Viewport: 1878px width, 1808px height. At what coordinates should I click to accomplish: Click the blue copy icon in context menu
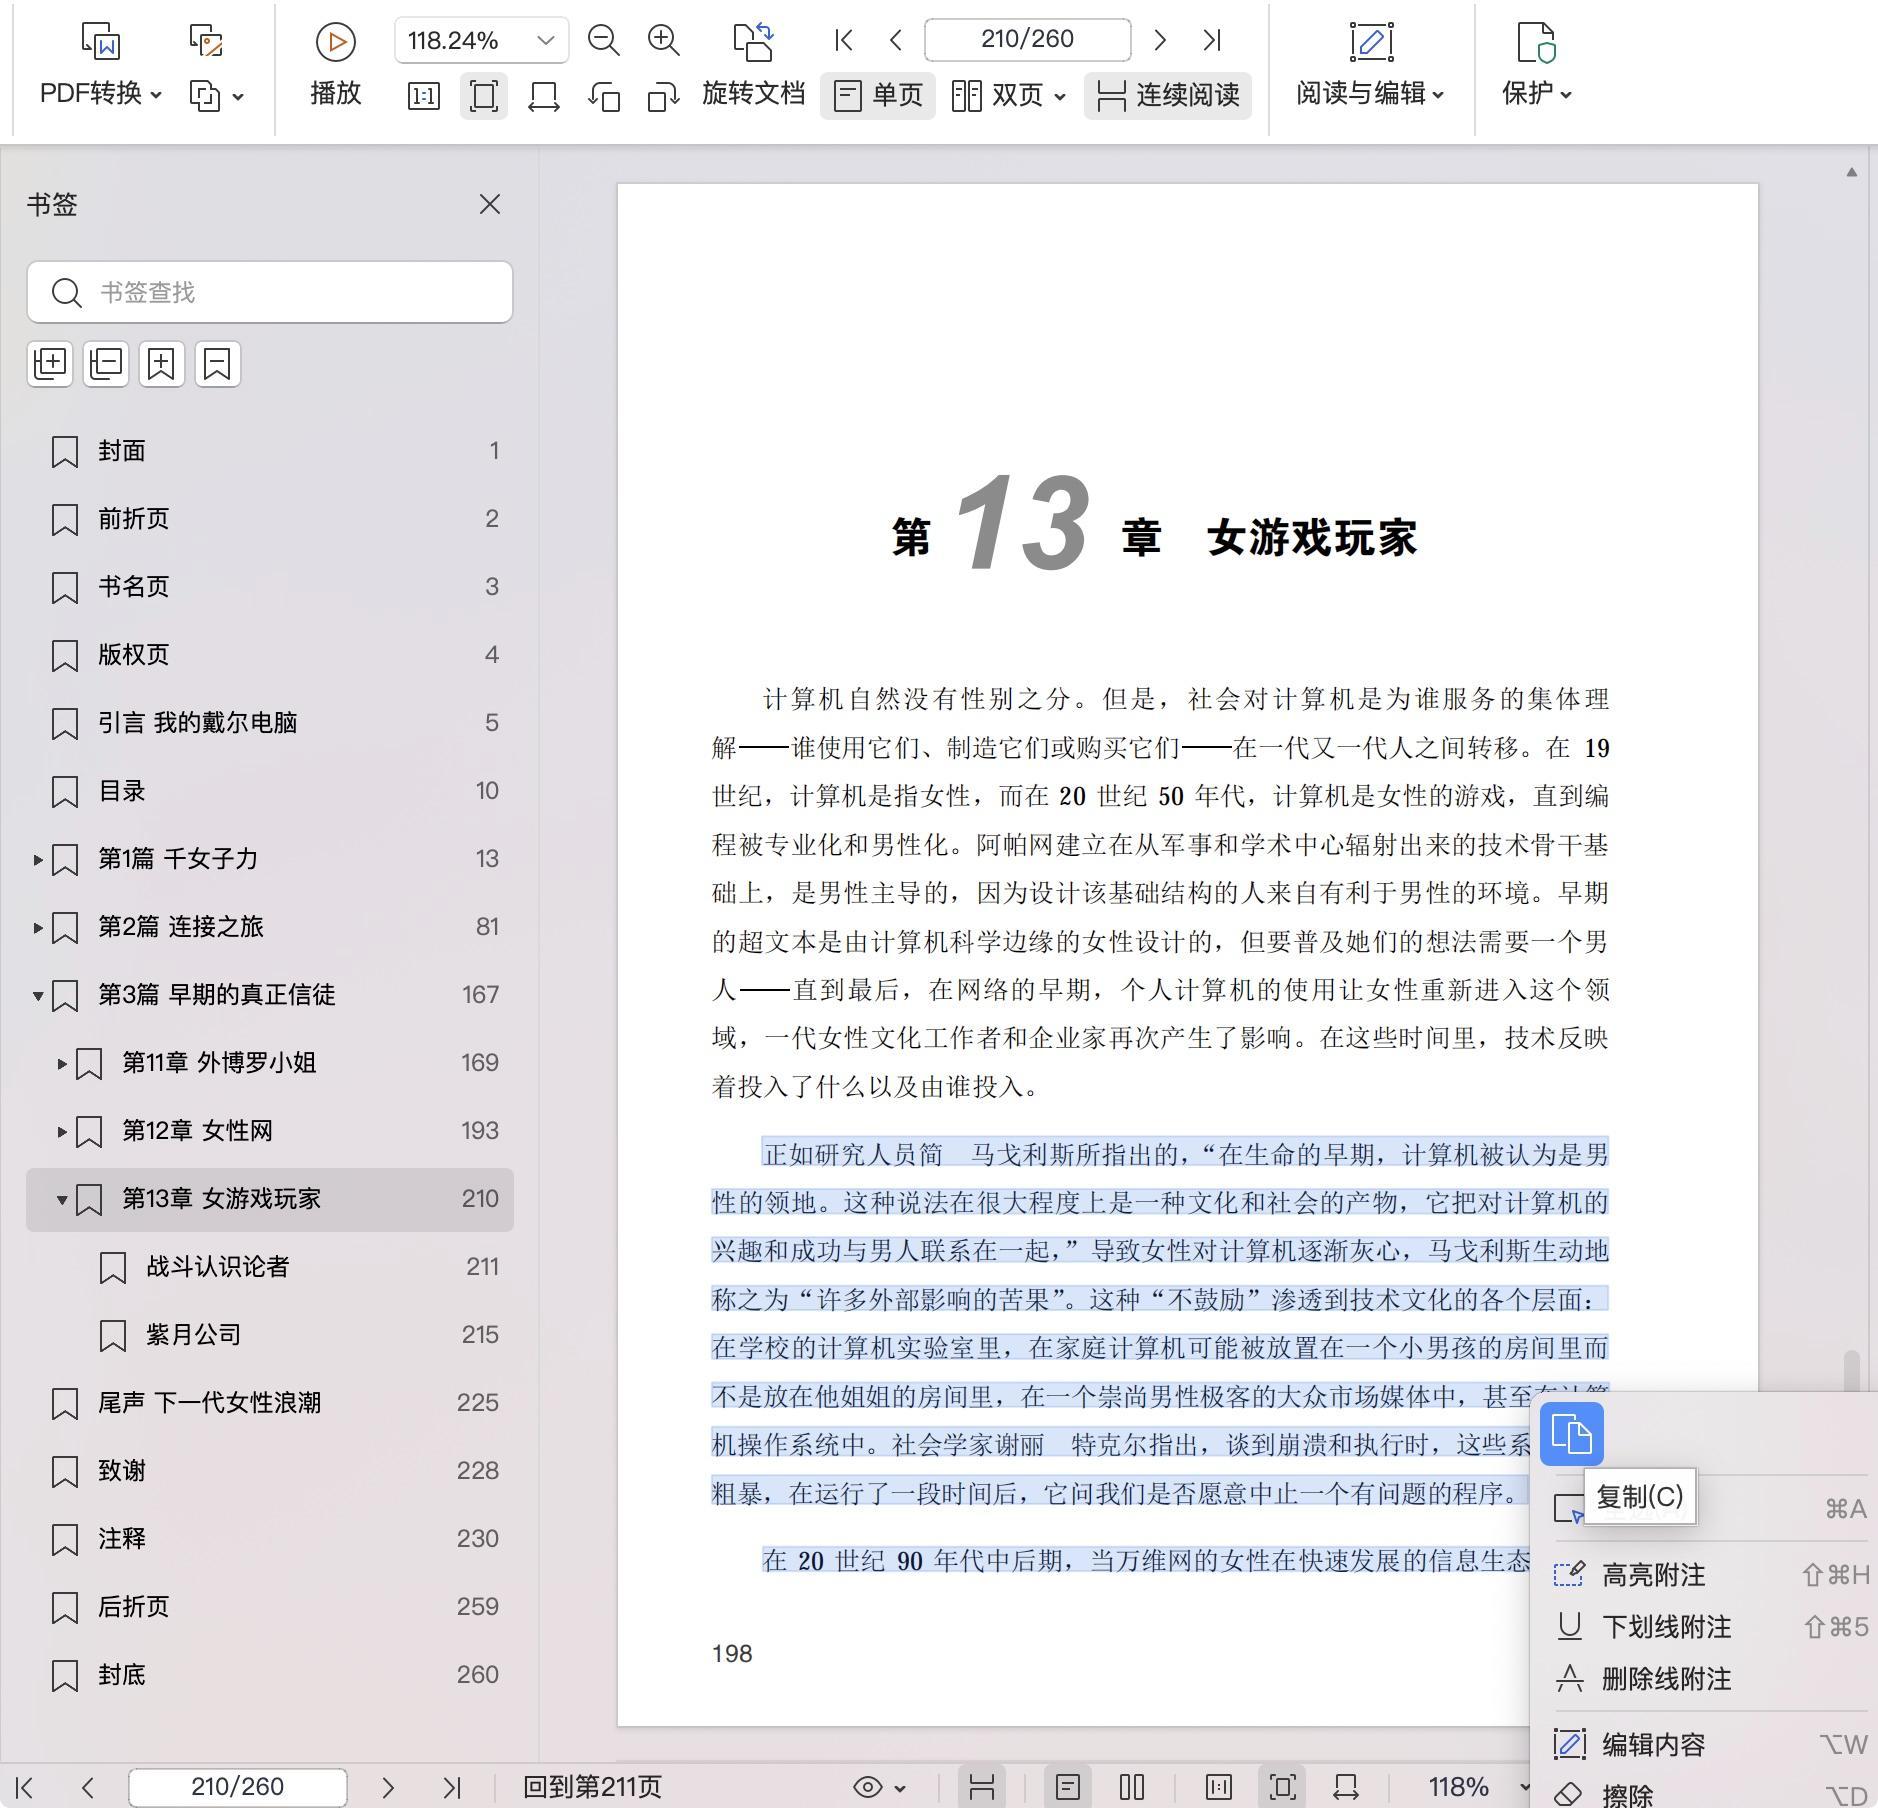[1571, 1434]
